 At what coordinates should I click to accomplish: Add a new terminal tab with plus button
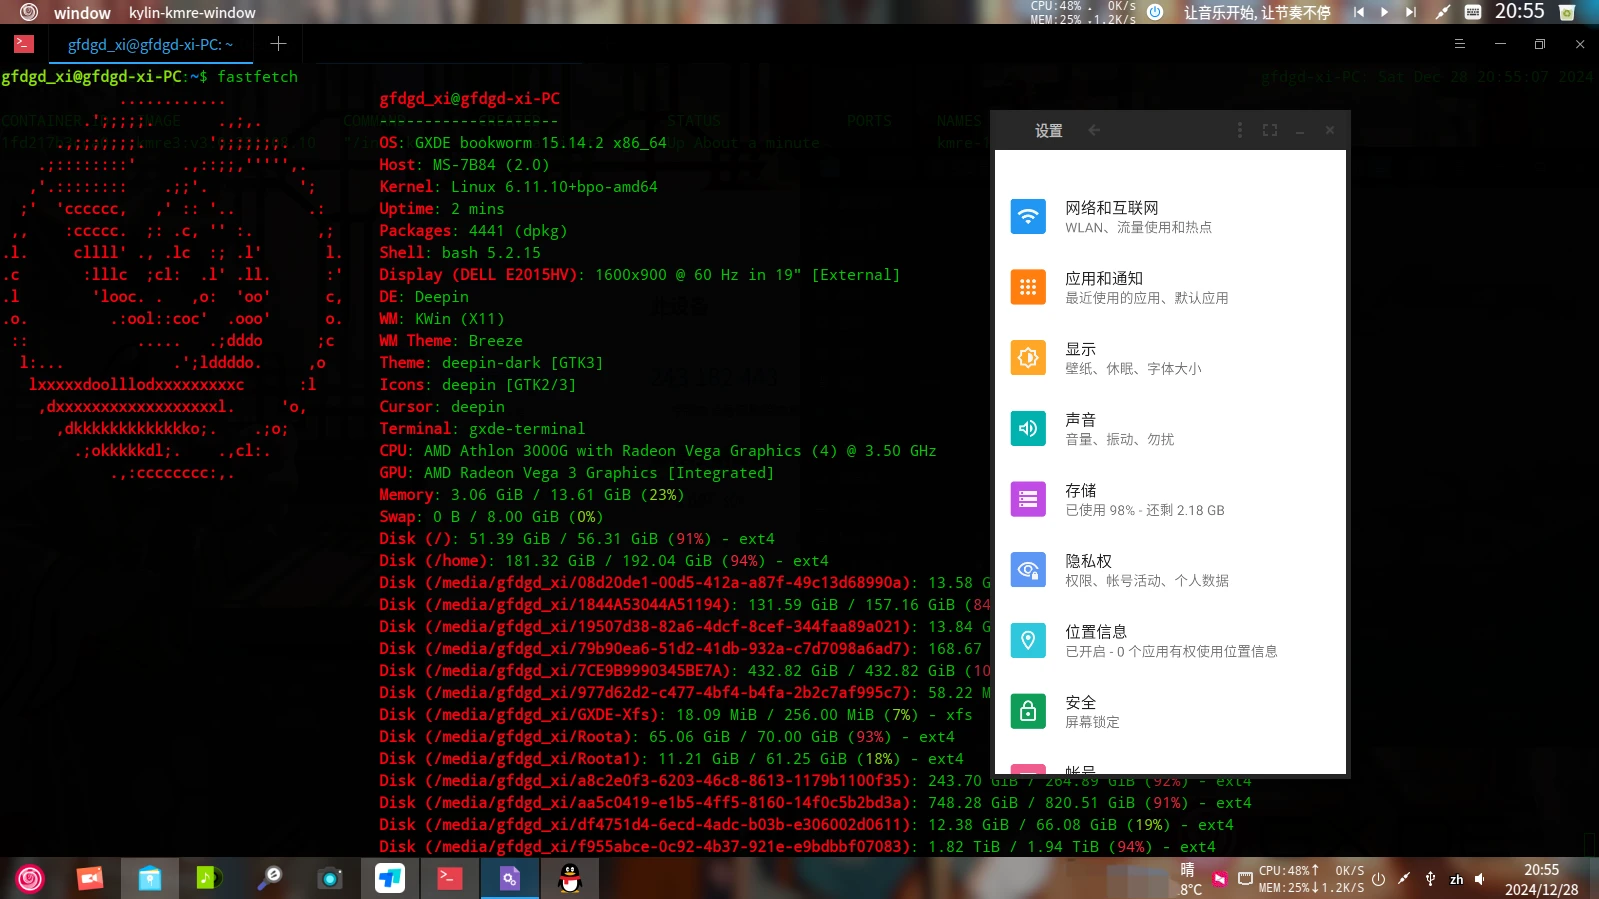coord(278,44)
